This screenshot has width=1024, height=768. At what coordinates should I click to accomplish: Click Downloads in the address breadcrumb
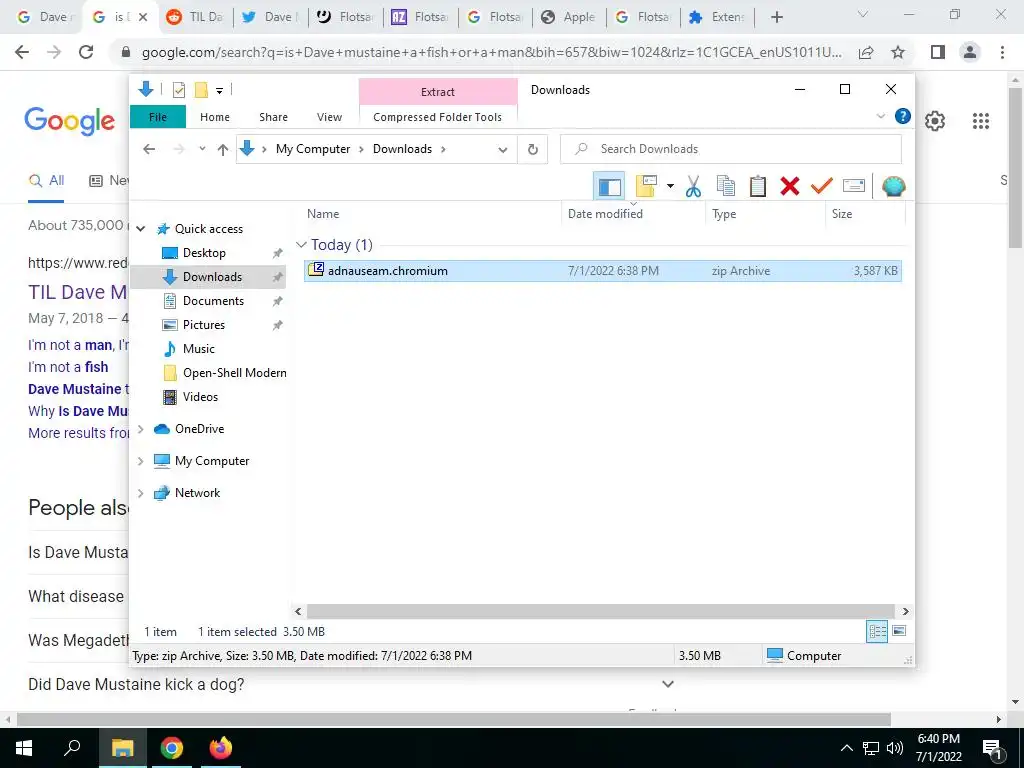point(402,149)
